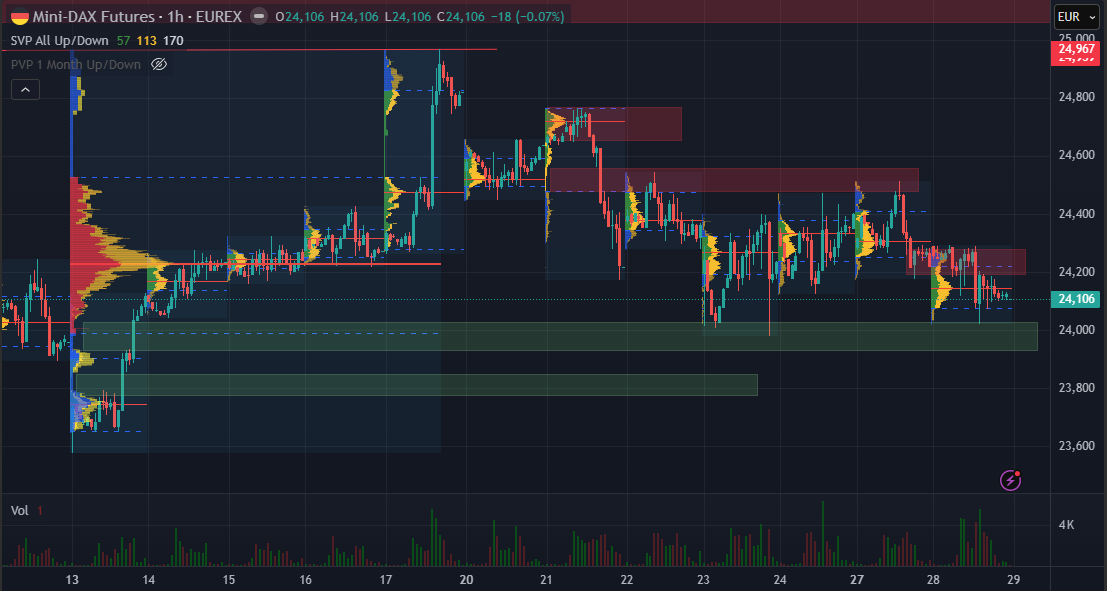This screenshot has height=591, width=1107.
Task: Click date 21 on the time axis
Action: pyautogui.click(x=546, y=579)
